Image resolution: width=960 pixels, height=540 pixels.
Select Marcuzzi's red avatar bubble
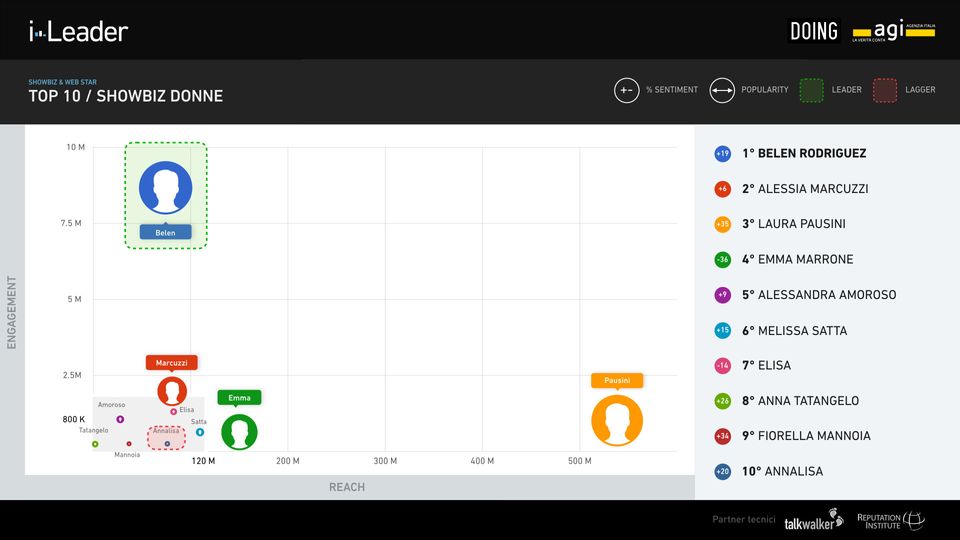pos(172,391)
